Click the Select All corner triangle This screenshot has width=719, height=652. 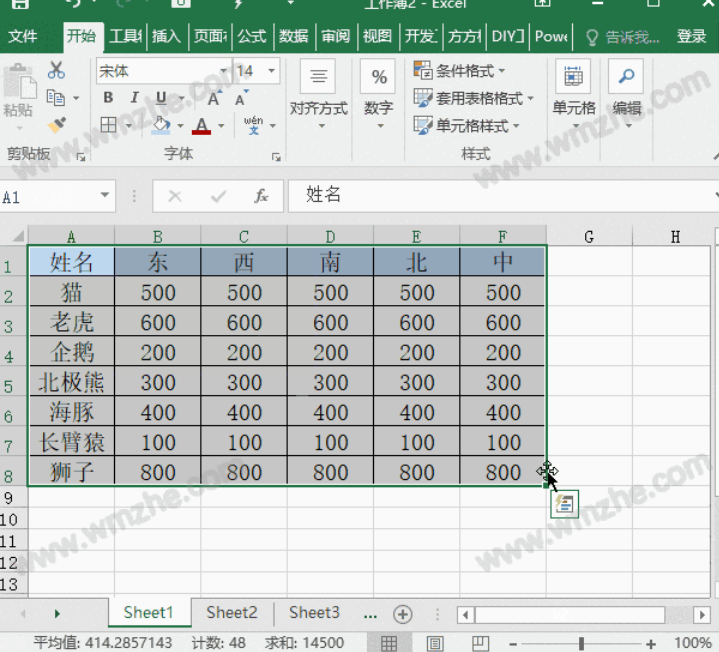coord(17,236)
